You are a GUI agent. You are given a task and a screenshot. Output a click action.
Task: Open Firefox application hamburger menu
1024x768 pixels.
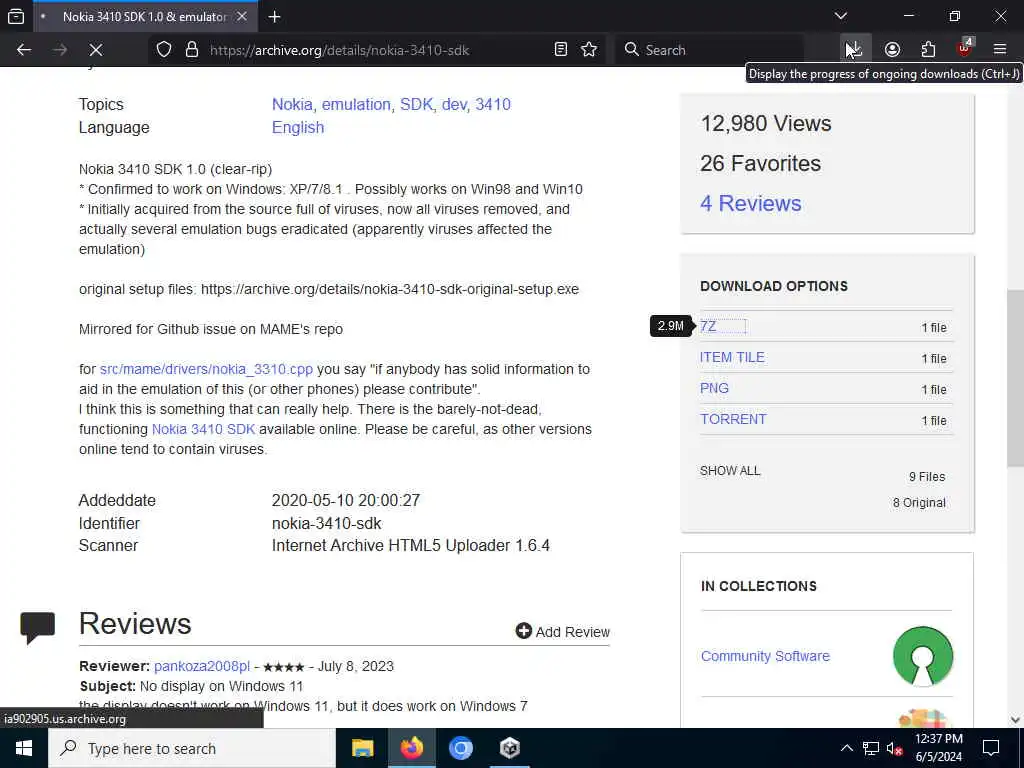[x=1000, y=50]
